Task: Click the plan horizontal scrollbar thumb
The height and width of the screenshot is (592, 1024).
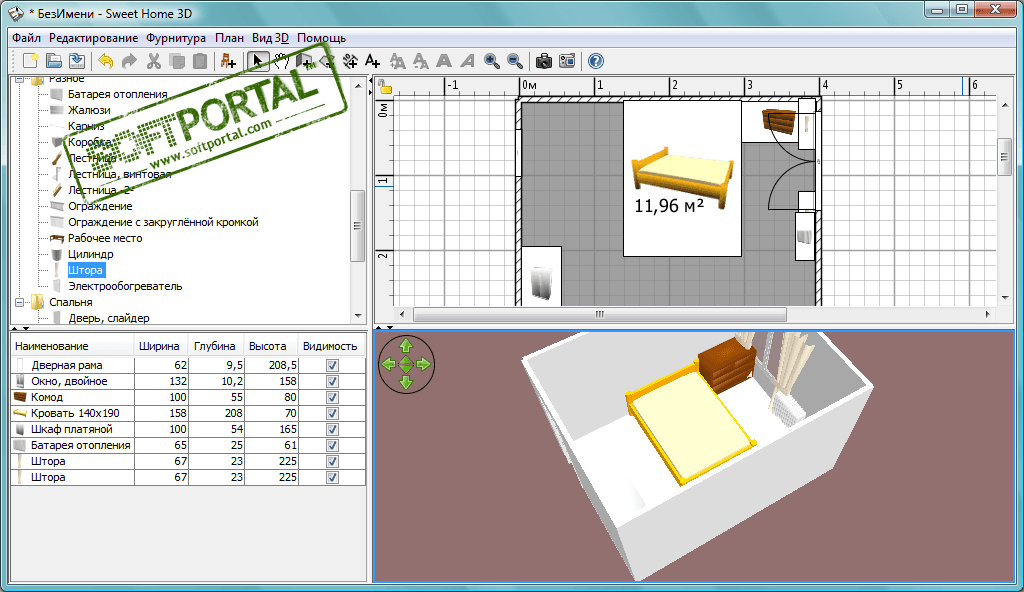Action: click(600, 314)
